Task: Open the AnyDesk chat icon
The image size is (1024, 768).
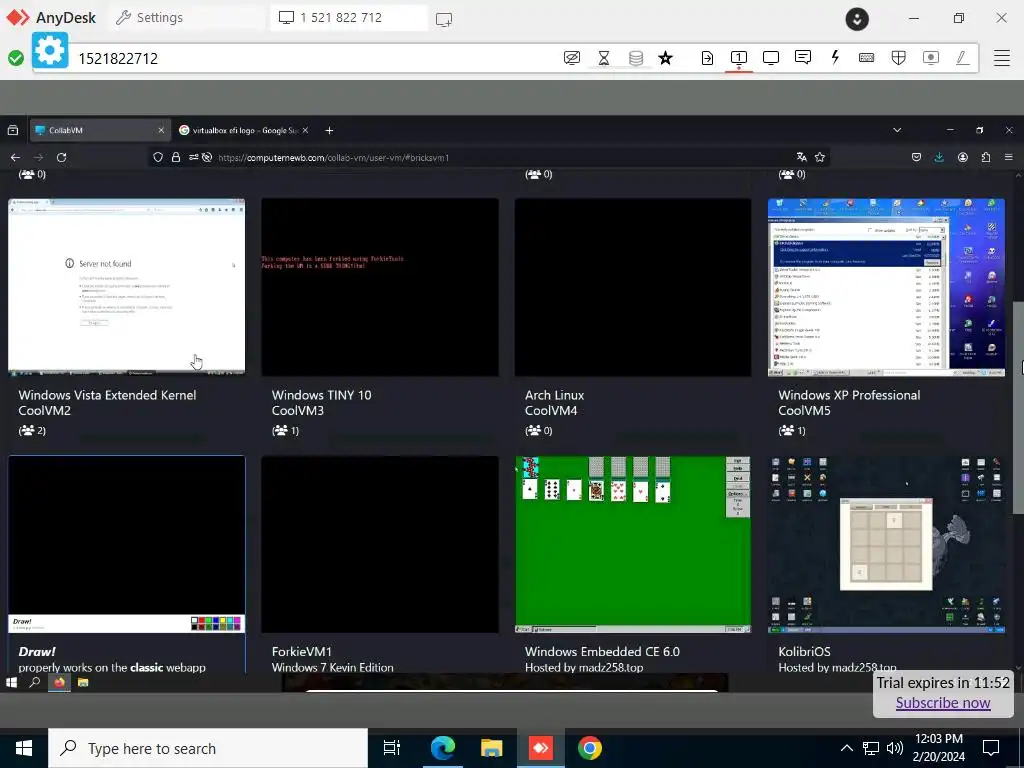Action: pyautogui.click(x=803, y=57)
